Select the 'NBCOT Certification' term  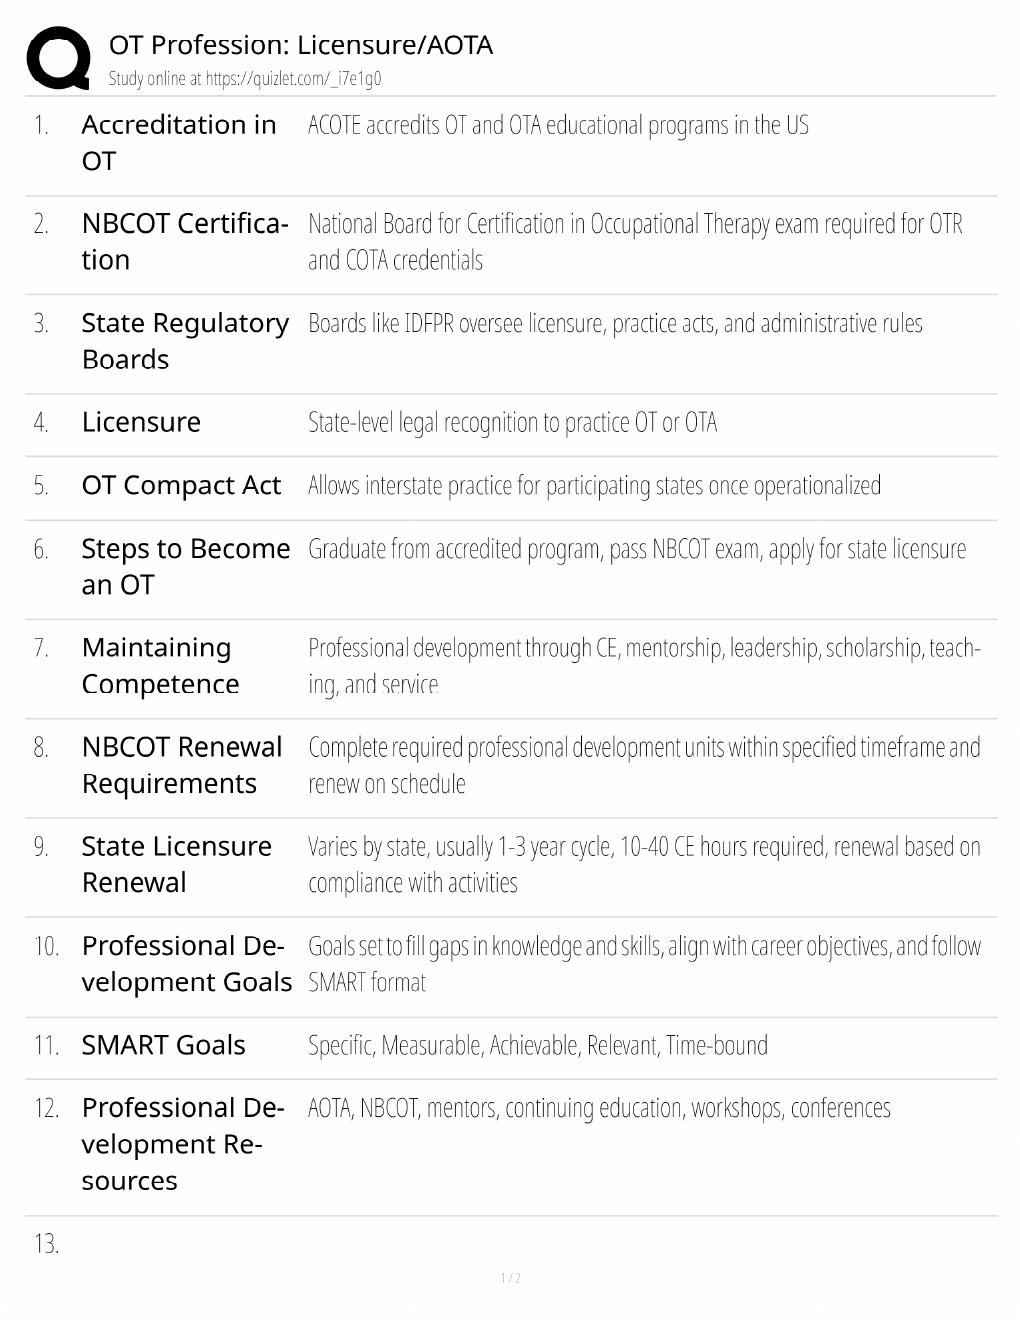tap(185, 241)
